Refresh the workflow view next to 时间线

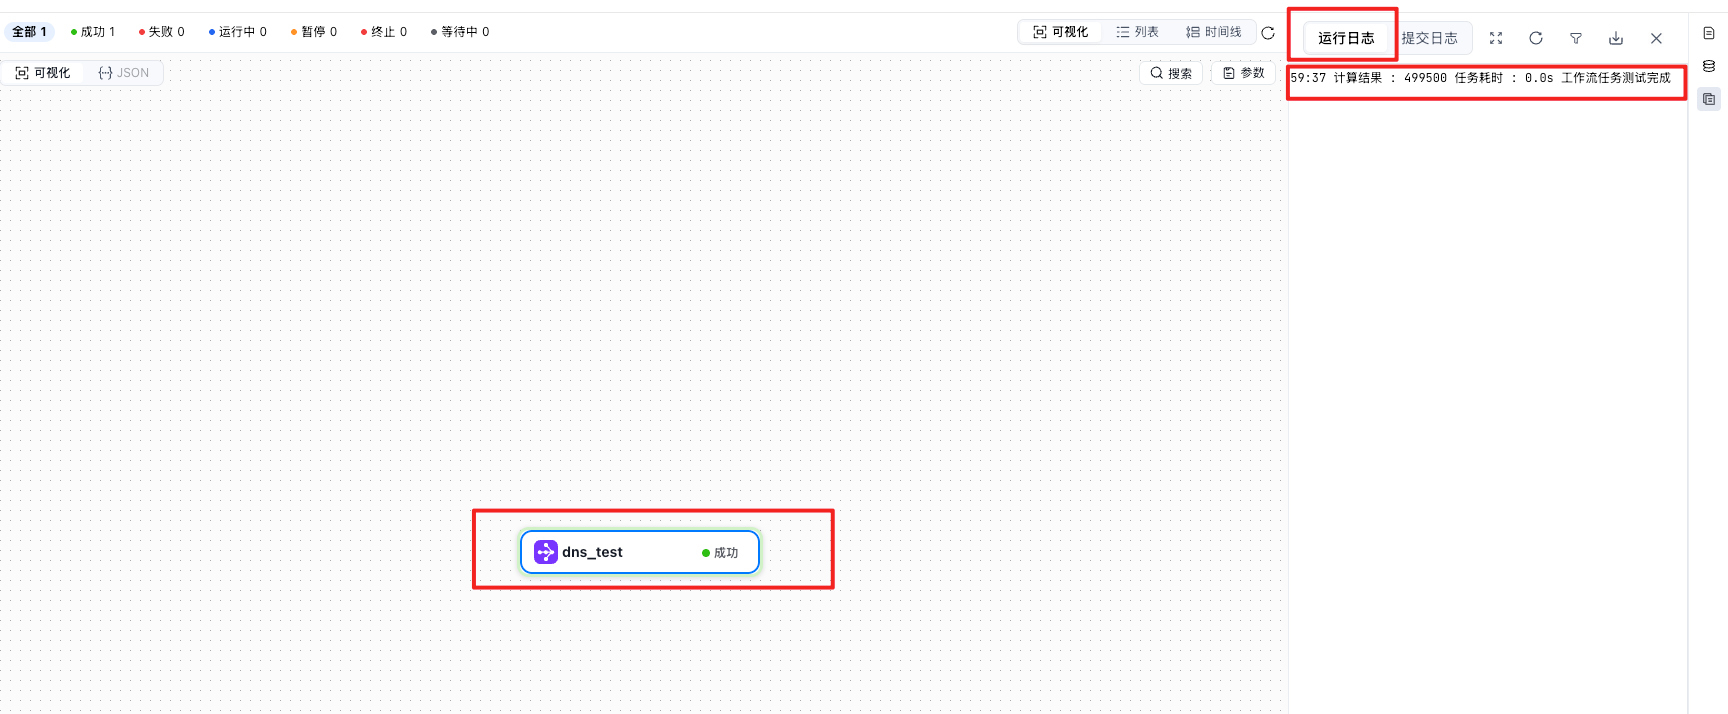(1268, 33)
